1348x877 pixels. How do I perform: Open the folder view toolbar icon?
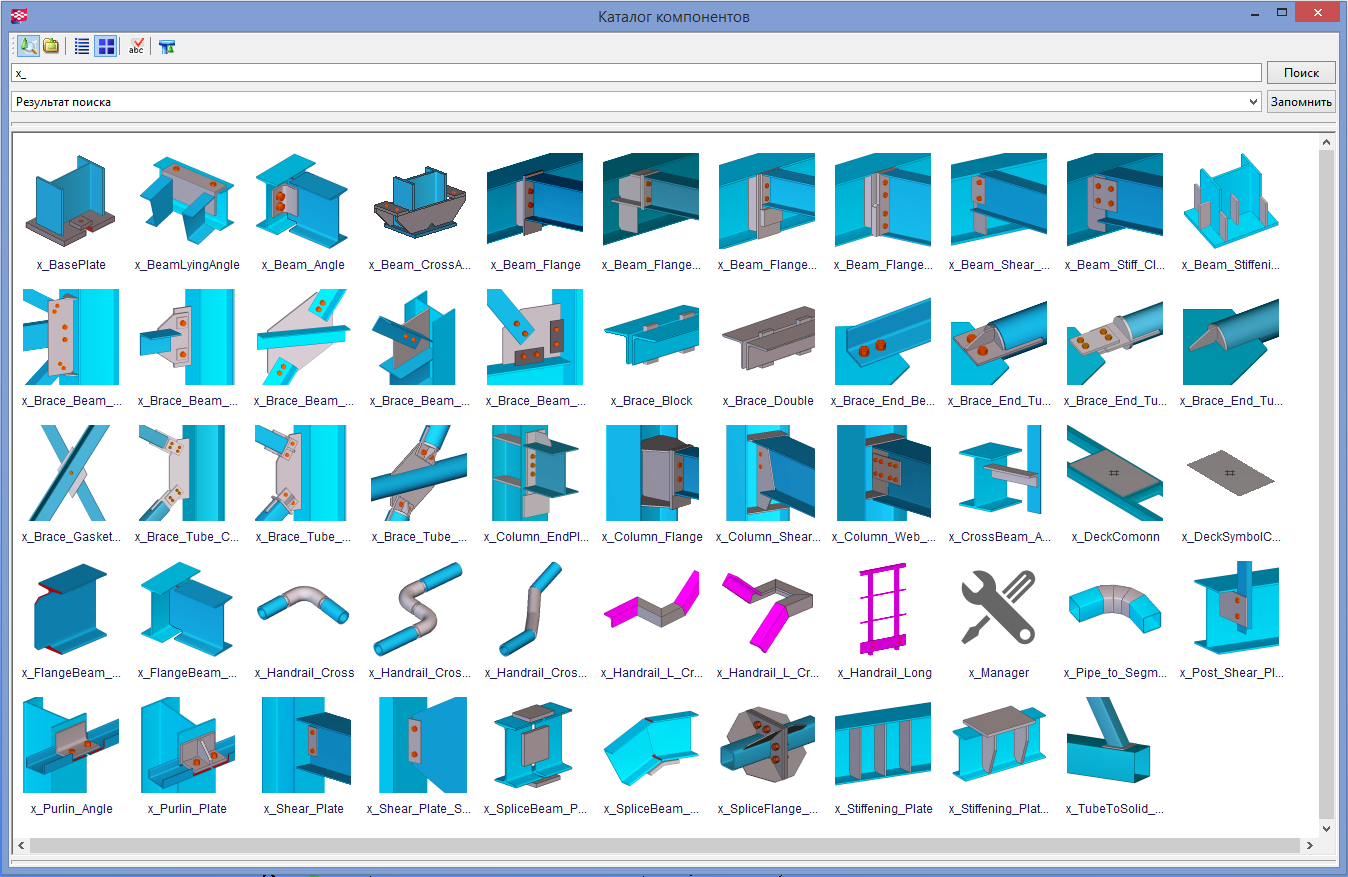click(x=51, y=46)
